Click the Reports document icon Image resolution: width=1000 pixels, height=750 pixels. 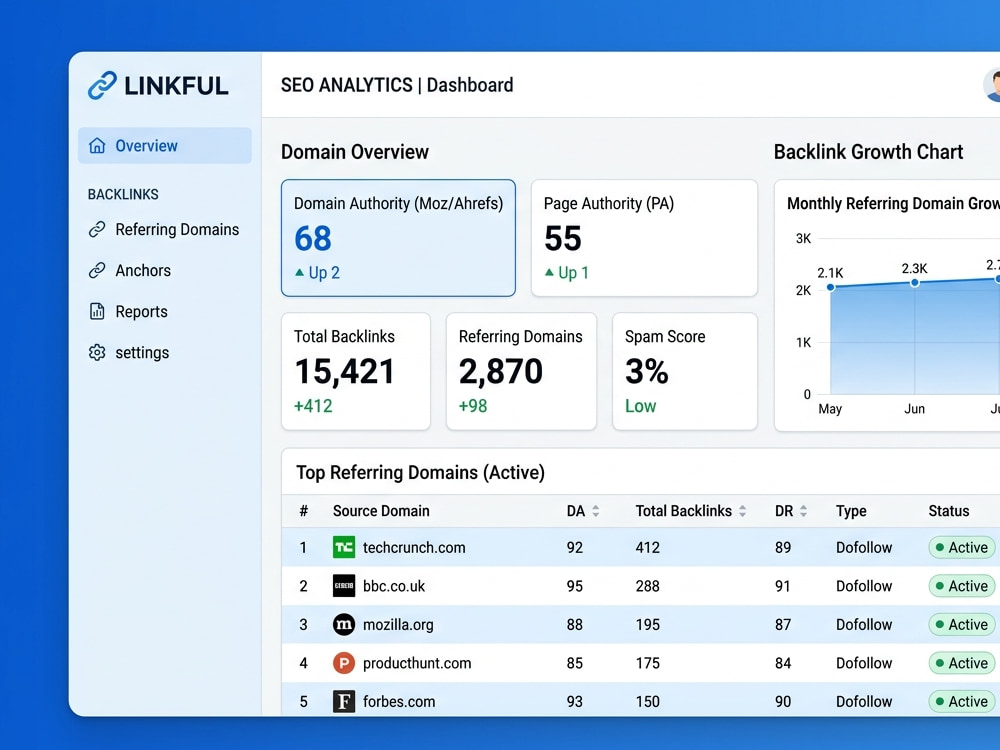(97, 311)
